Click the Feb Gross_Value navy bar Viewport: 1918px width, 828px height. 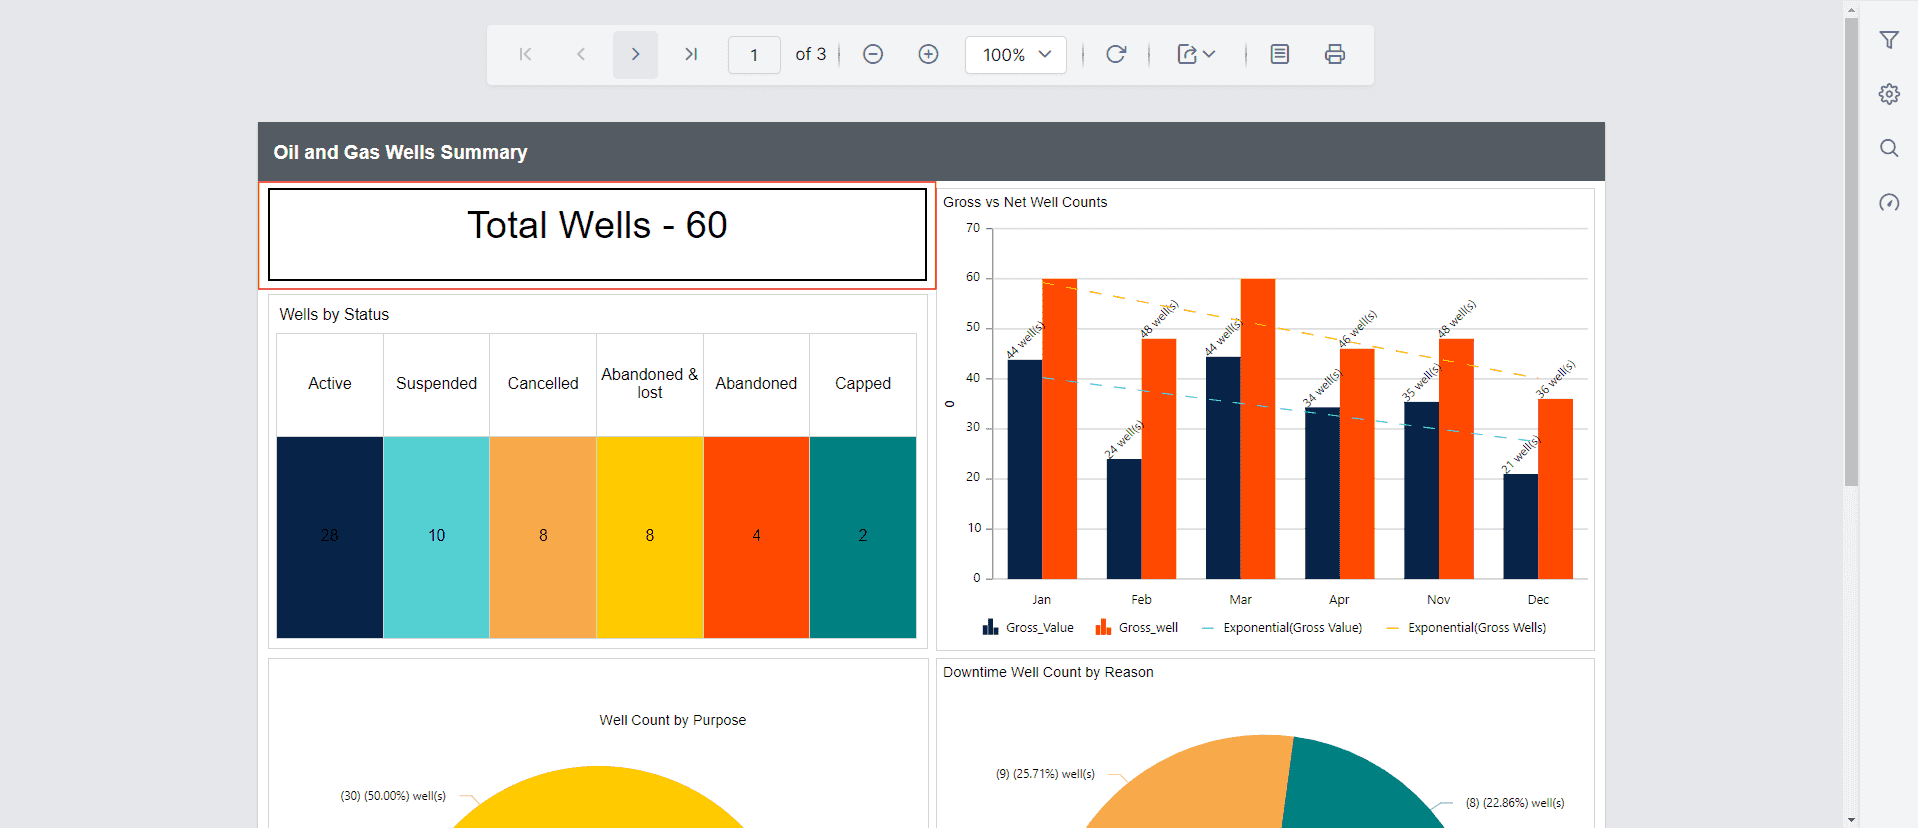(1124, 519)
